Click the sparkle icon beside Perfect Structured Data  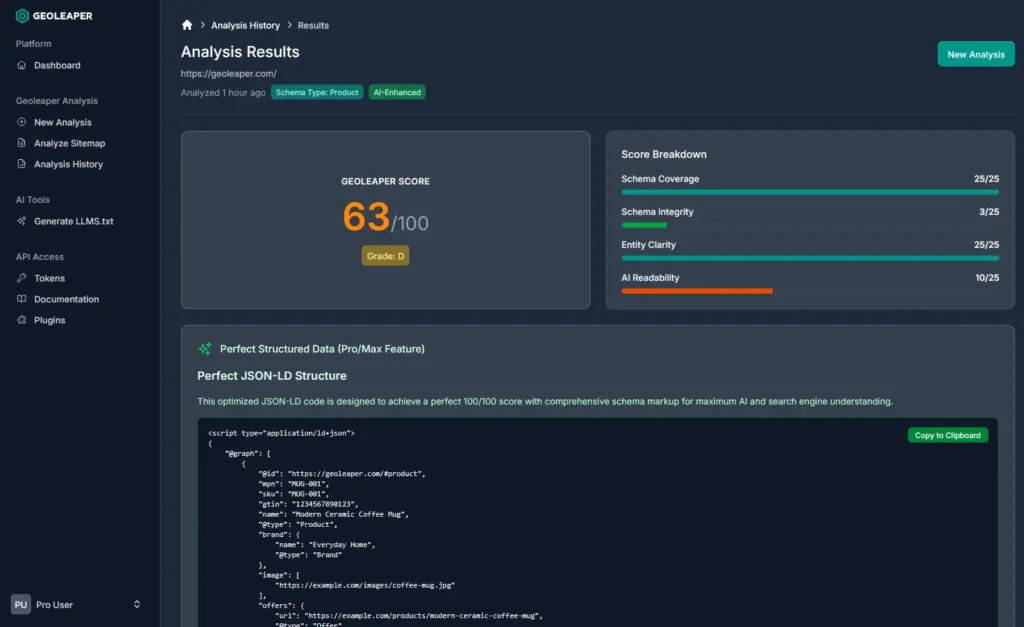204,348
